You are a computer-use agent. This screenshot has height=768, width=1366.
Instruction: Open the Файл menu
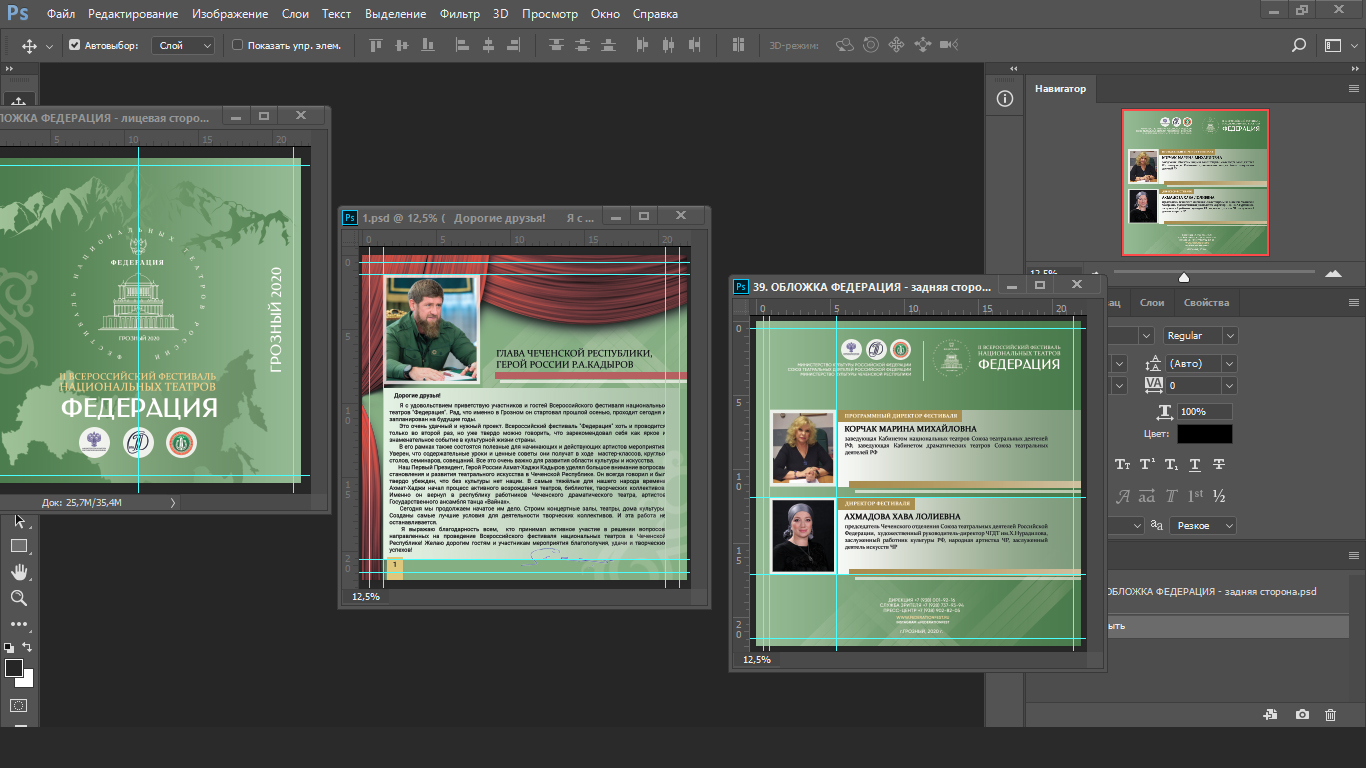(x=60, y=14)
